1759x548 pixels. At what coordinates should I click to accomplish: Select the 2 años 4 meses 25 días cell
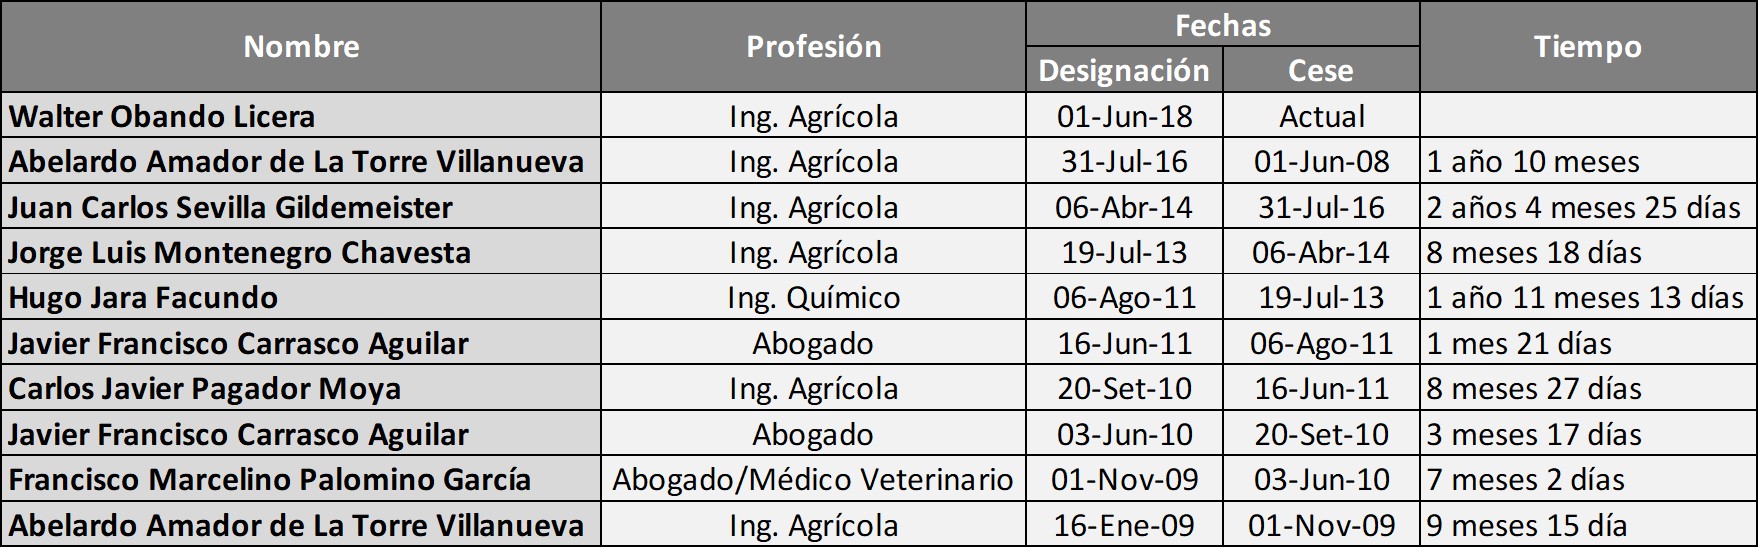click(1584, 208)
